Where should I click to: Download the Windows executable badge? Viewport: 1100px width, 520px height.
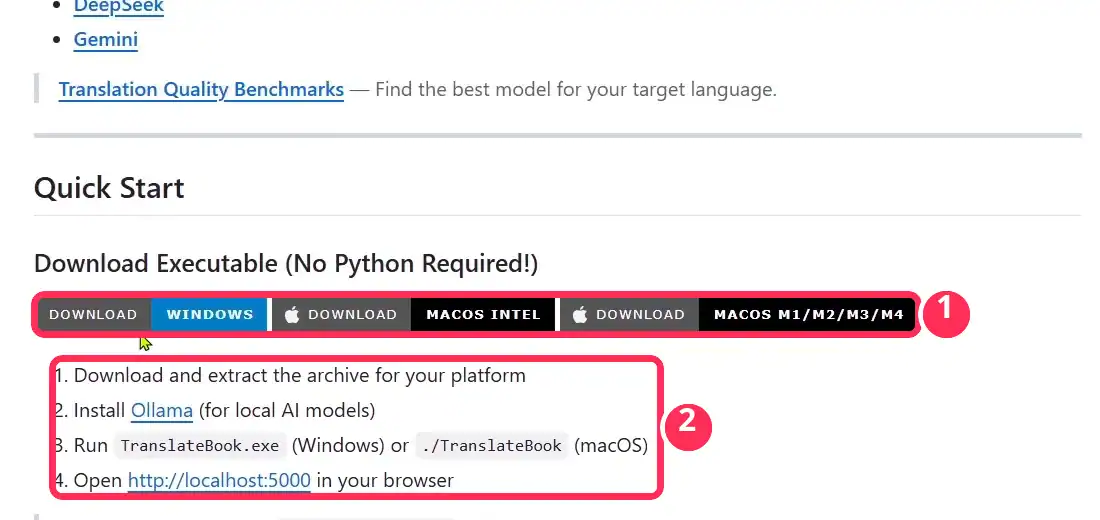(152, 314)
